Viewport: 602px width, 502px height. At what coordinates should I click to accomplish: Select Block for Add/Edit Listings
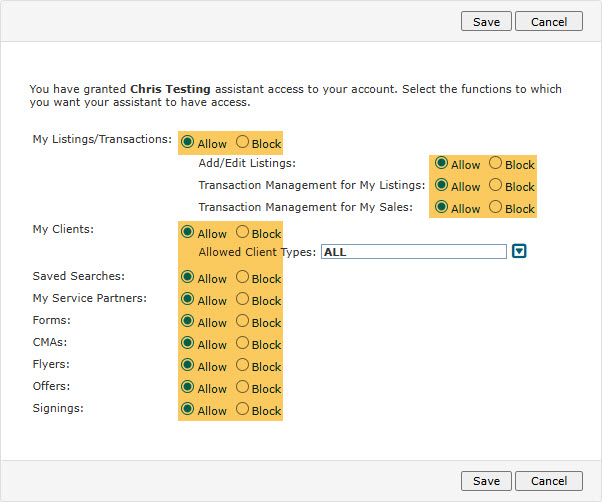coord(495,164)
